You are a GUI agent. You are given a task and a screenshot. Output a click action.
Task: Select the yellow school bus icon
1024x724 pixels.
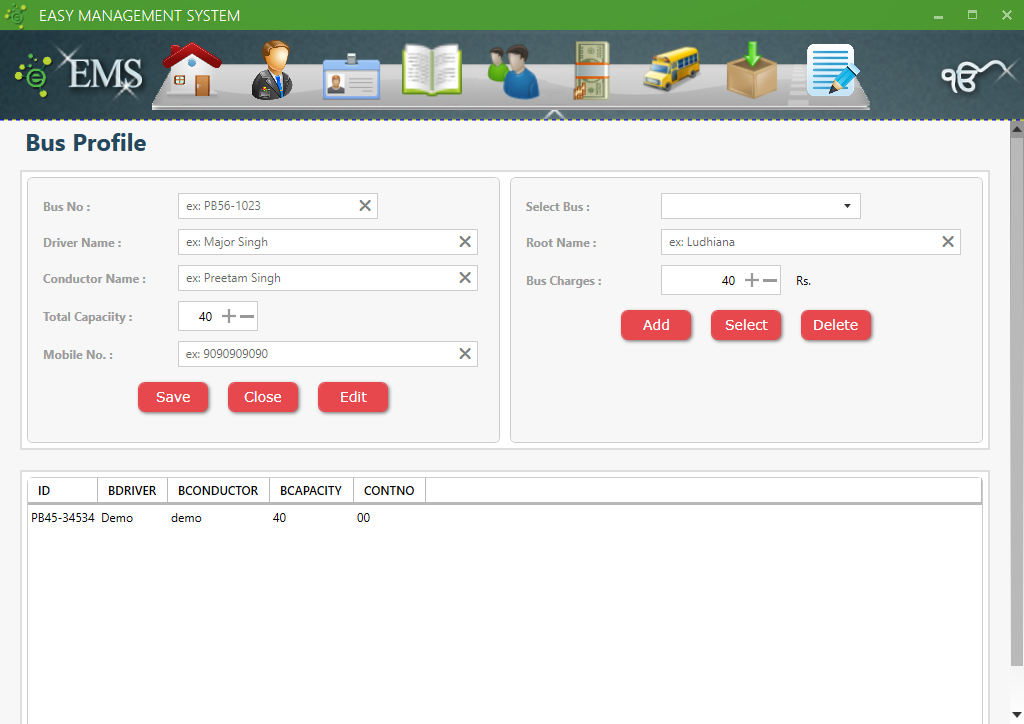pyautogui.click(x=671, y=71)
